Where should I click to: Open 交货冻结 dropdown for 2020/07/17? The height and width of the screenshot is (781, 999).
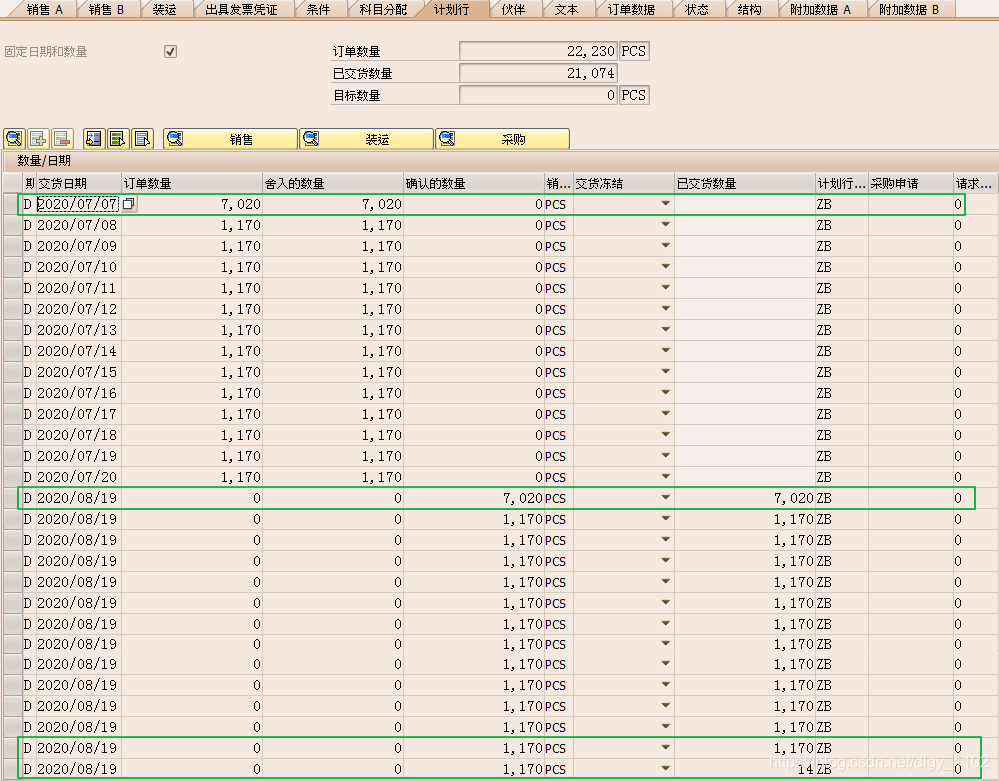(x=665, y=414)
